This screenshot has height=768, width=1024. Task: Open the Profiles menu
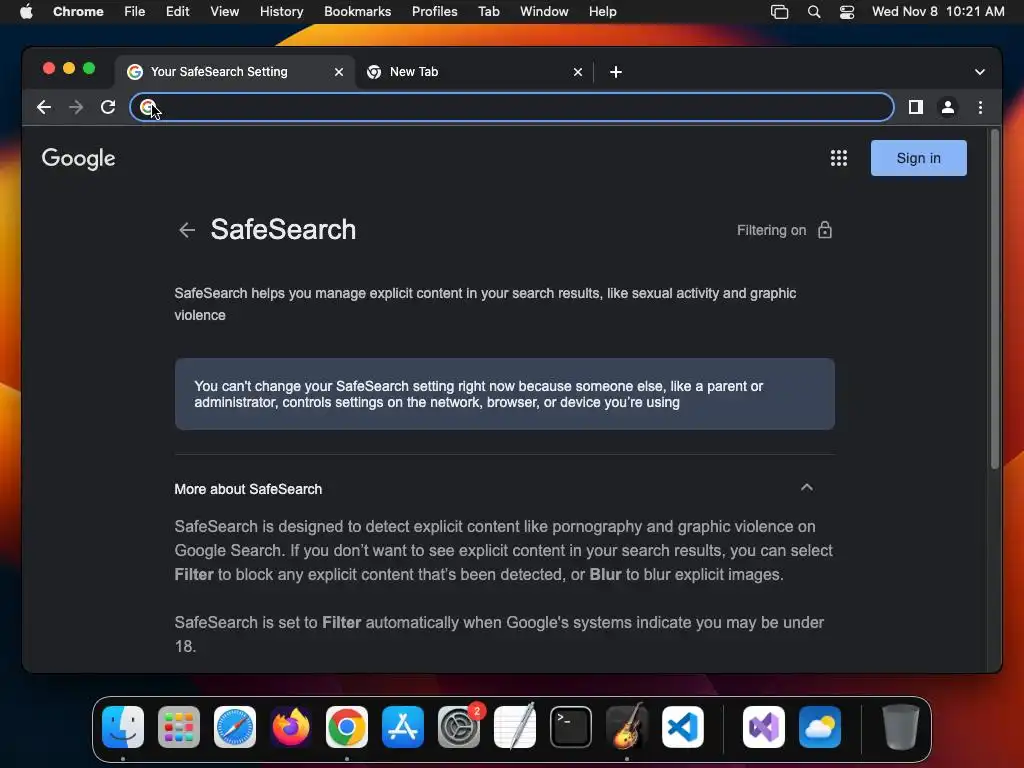coord(434,12)
